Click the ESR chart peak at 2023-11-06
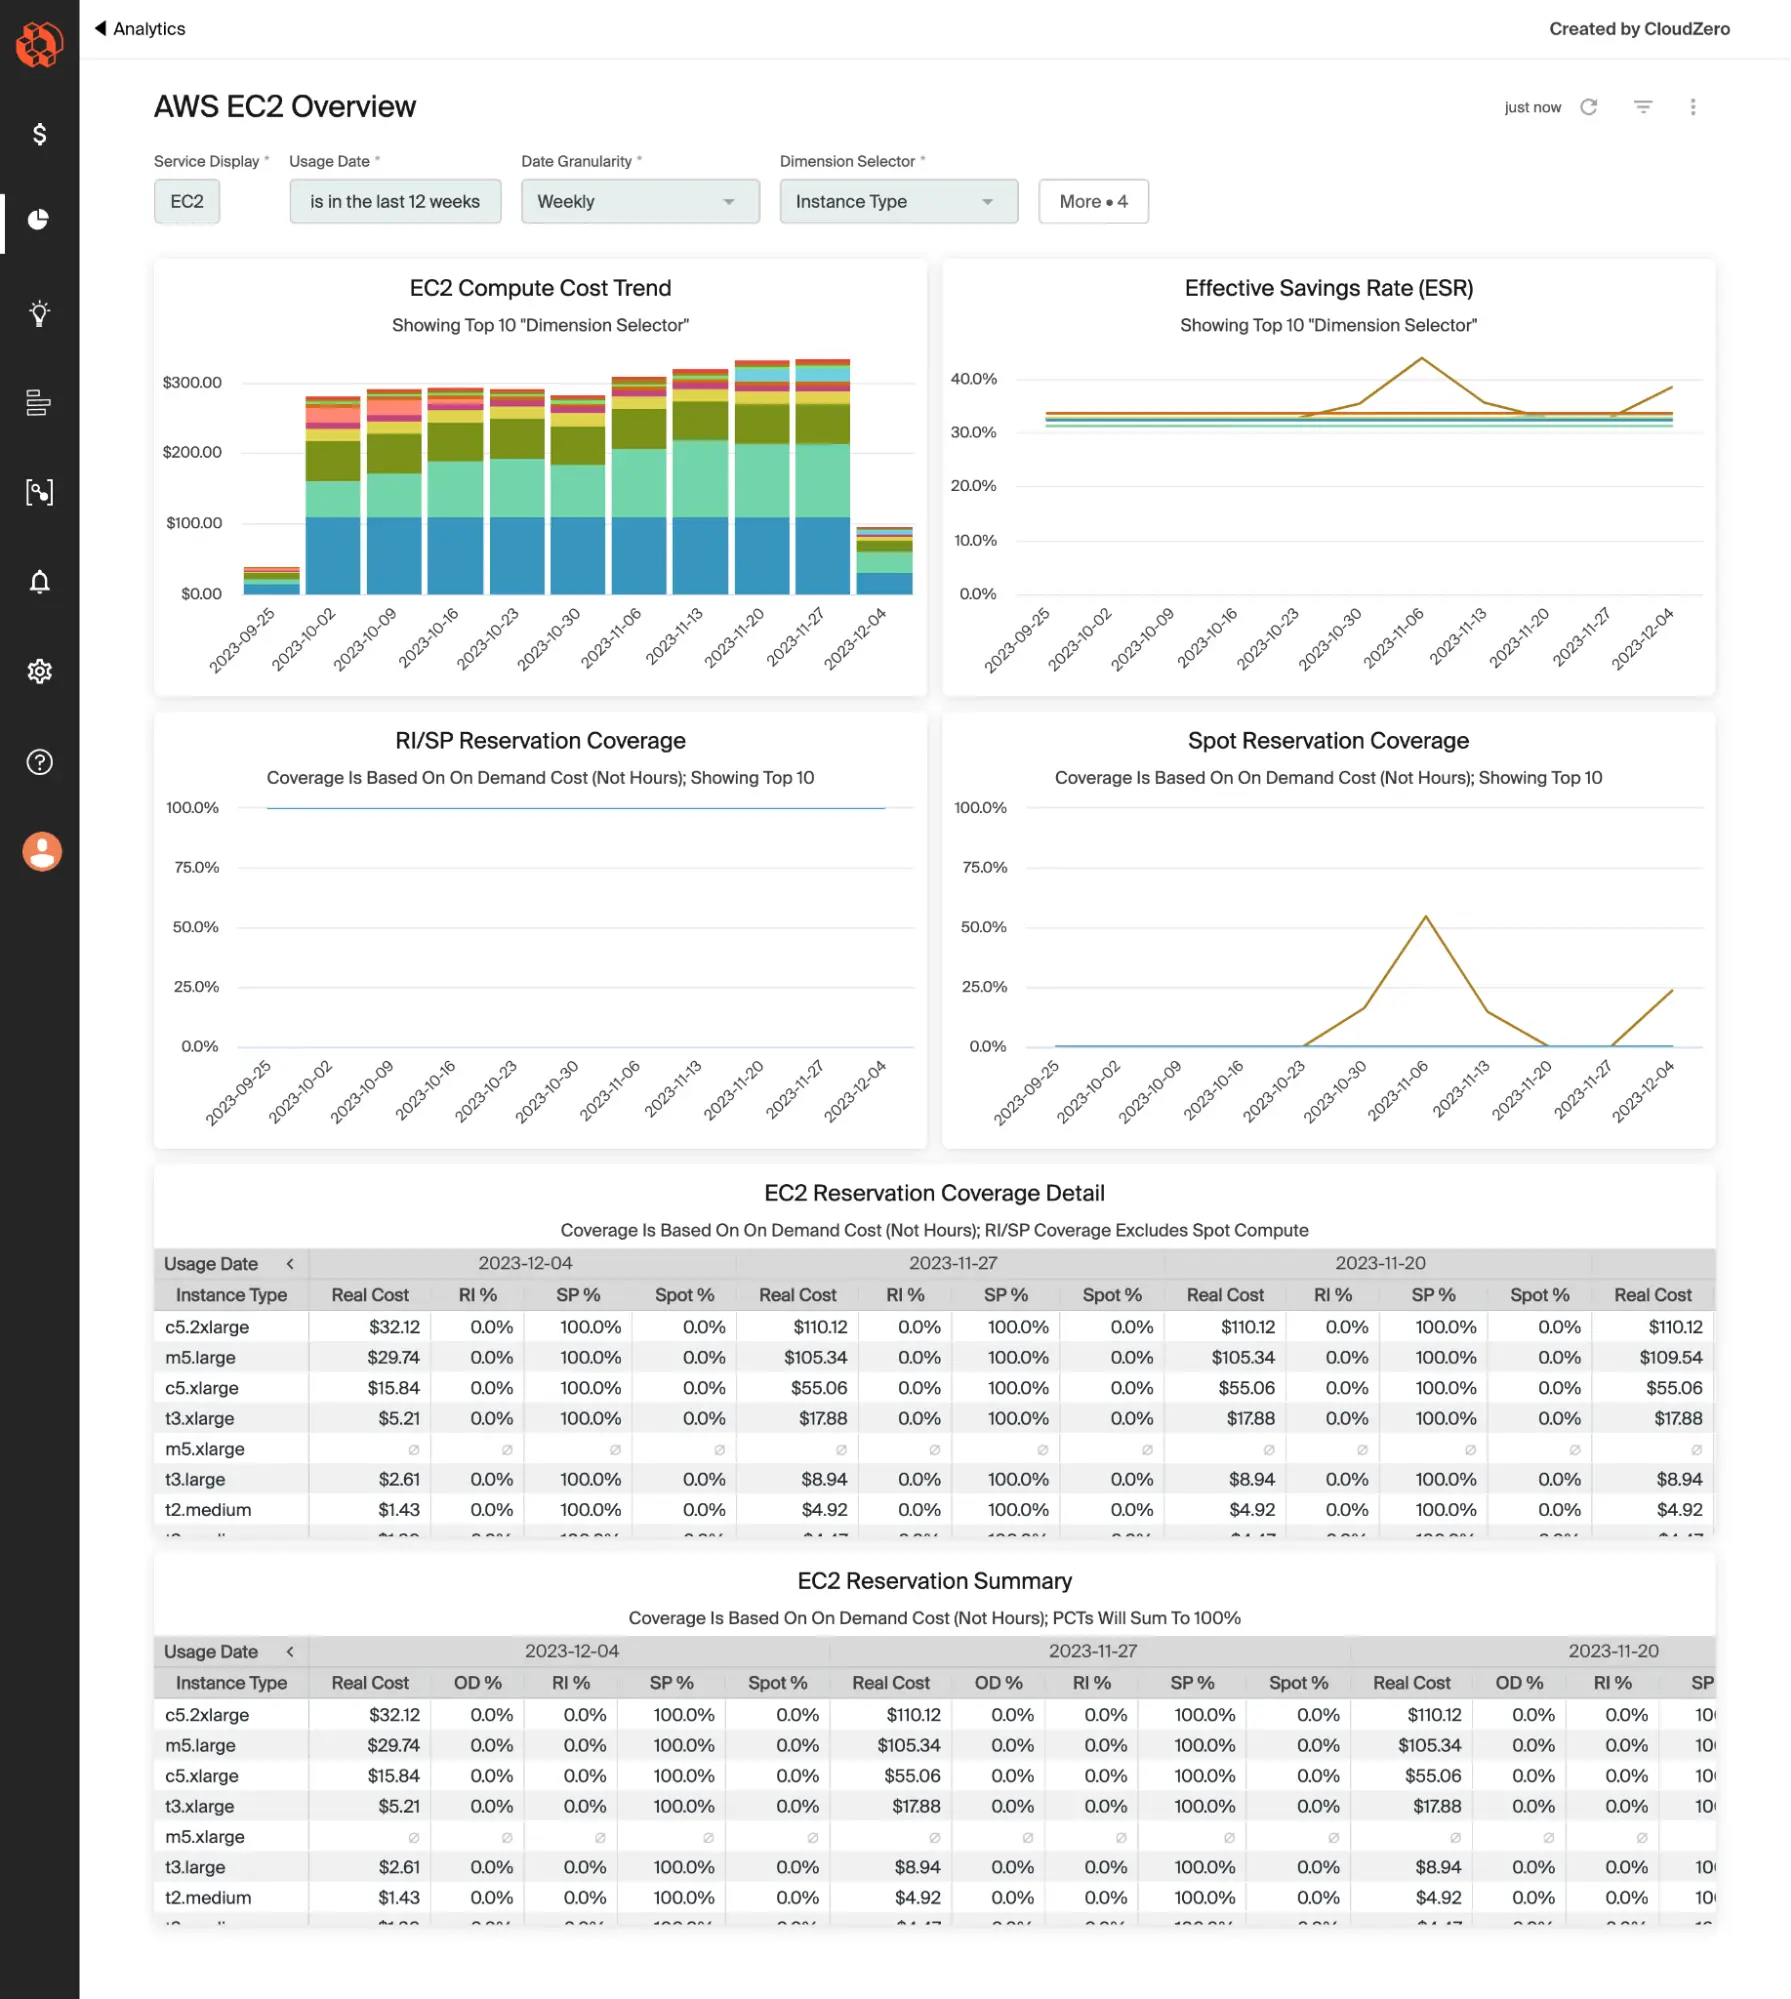Image resolution: width=1791 pixels, height=1999 pixels. click(x=1421, y=358)
